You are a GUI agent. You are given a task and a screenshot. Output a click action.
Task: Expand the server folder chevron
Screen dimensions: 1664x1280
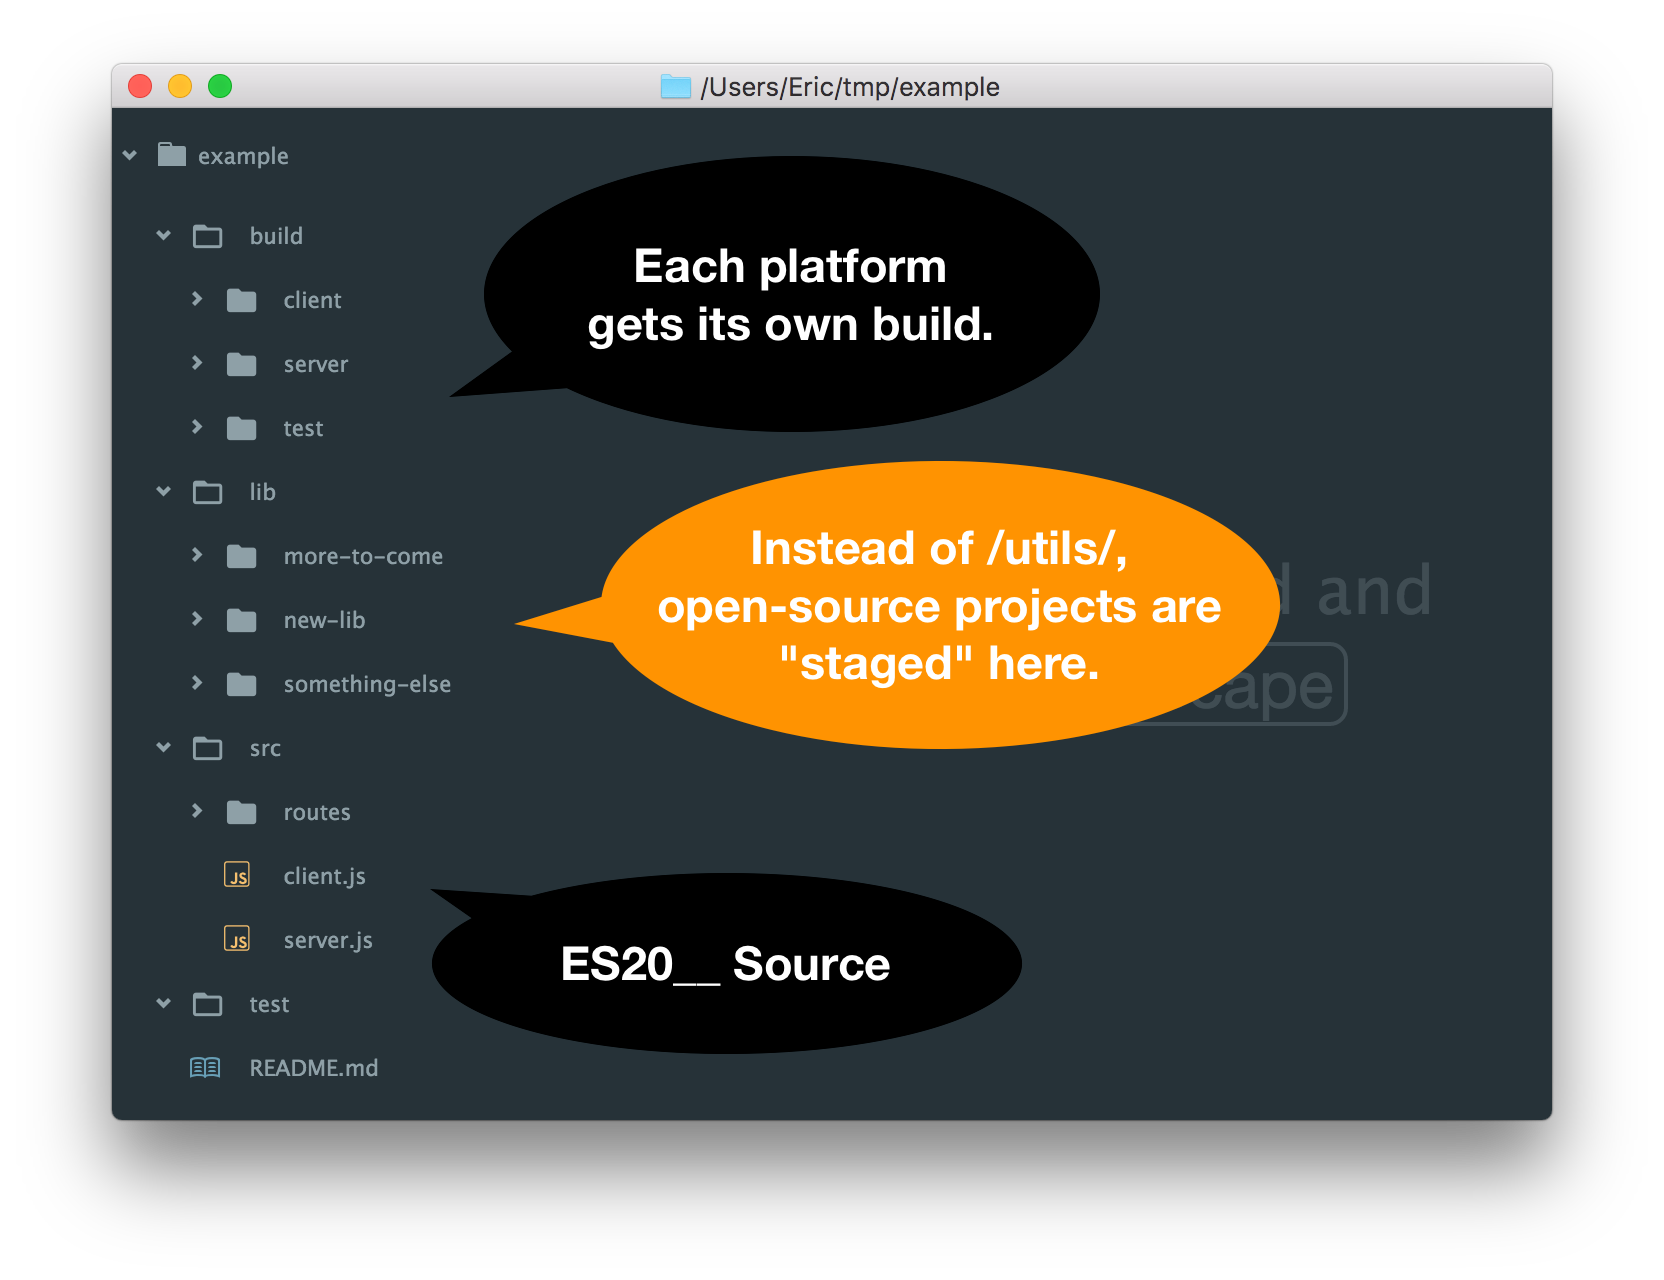point(197,363)
